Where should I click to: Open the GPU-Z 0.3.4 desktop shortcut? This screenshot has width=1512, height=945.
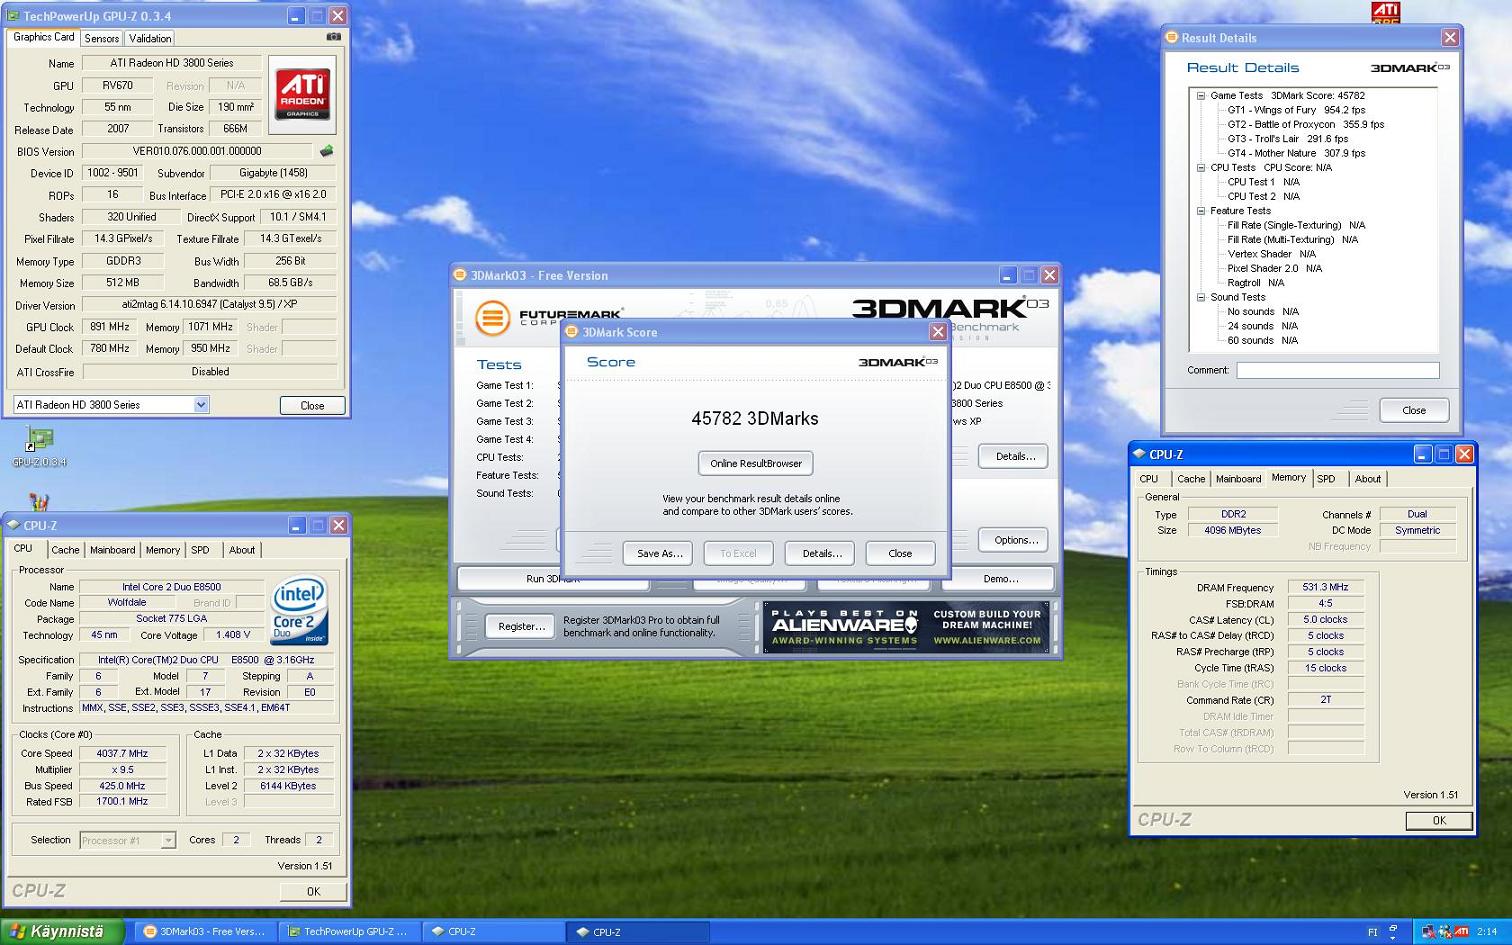(x=39, y=447)
